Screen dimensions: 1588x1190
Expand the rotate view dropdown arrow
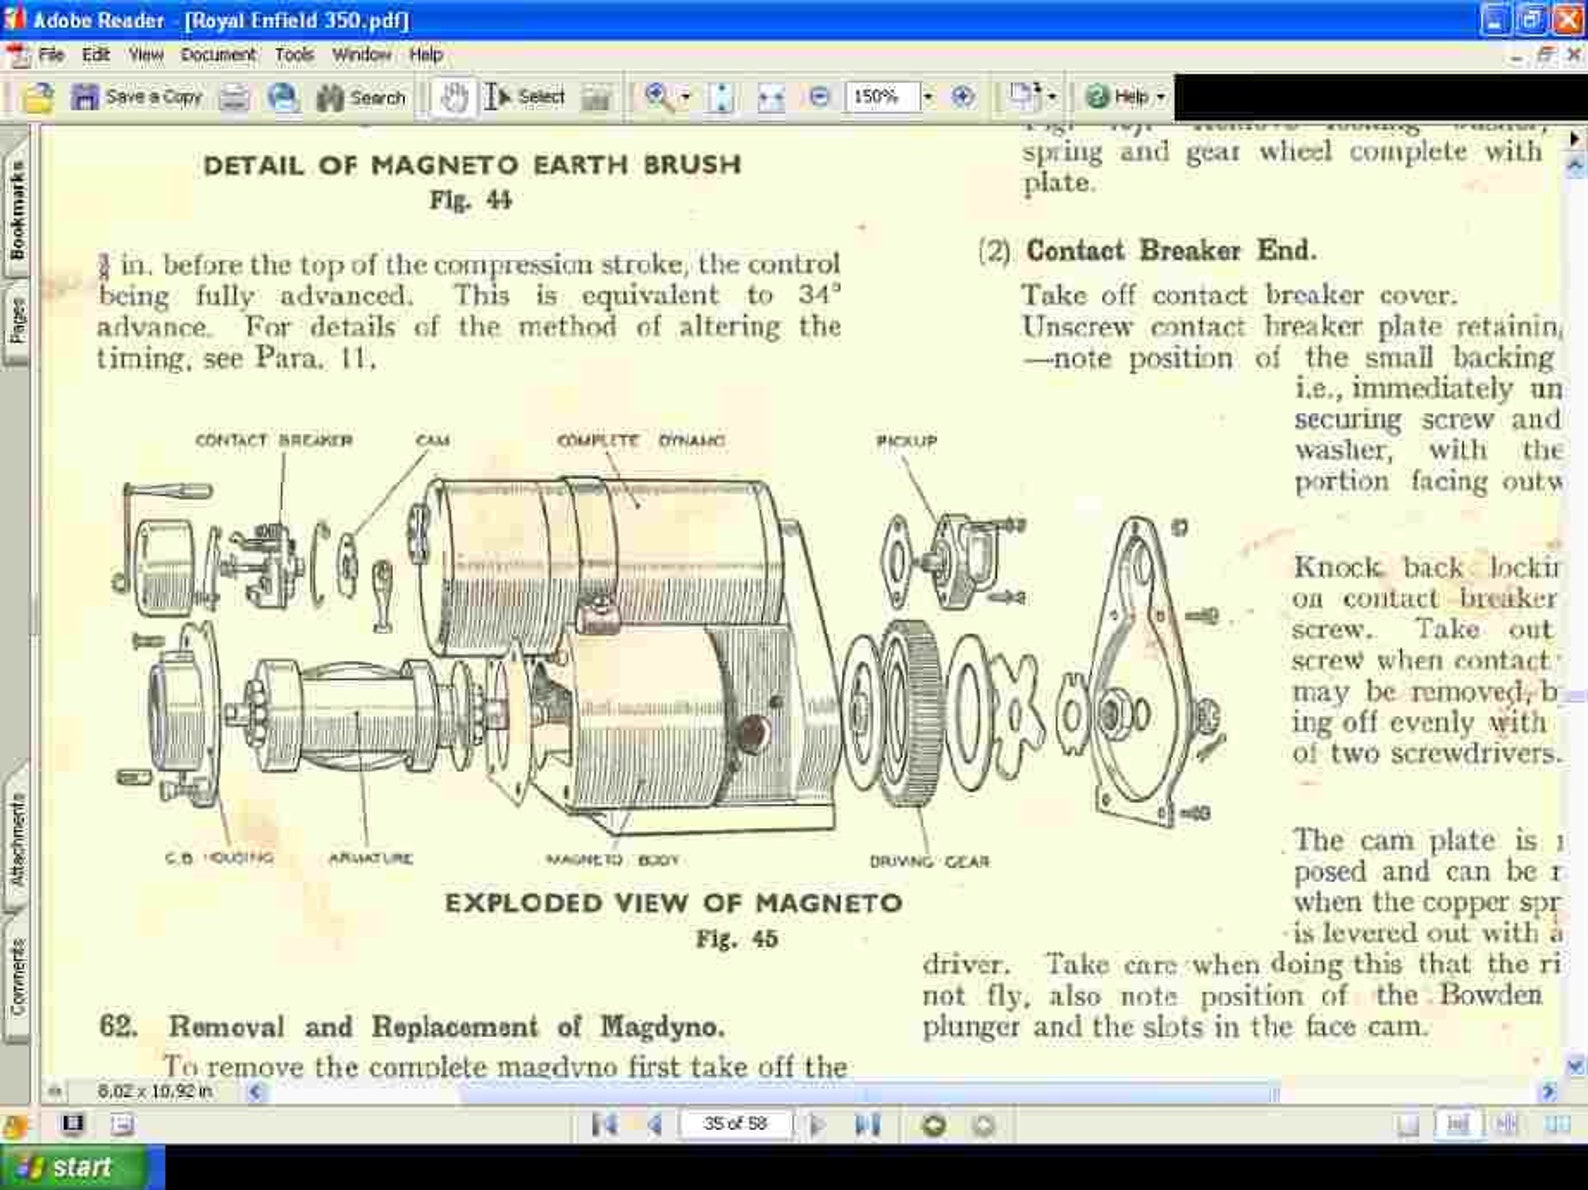[1051, 97]
